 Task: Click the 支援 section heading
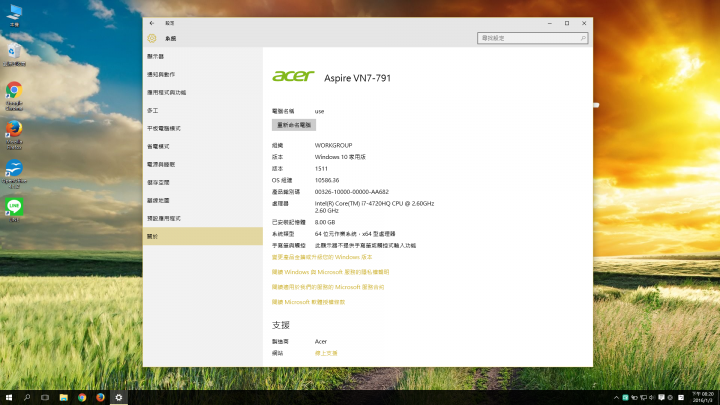[x=281, y=325]
